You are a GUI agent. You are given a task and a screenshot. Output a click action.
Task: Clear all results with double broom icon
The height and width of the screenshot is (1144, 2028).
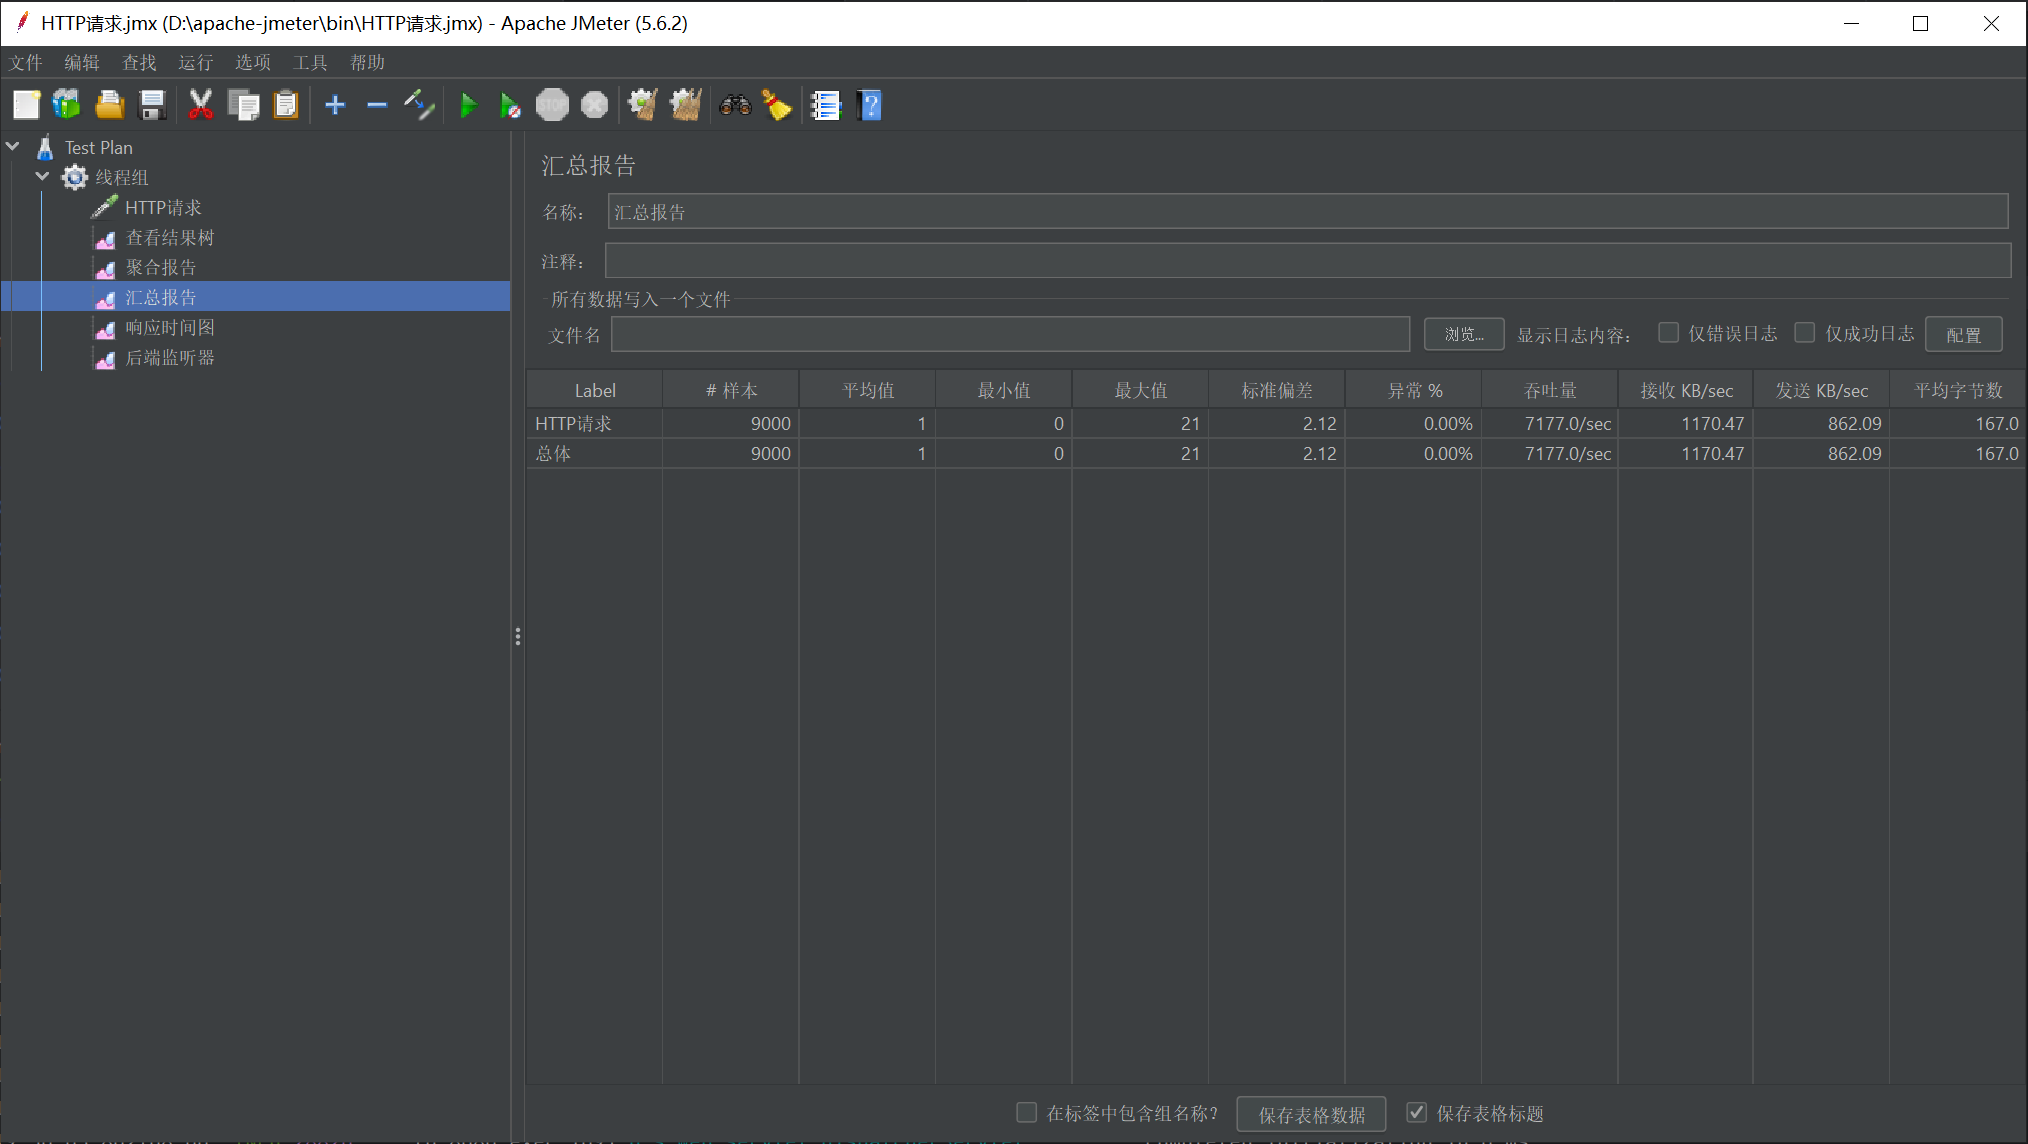685,105
